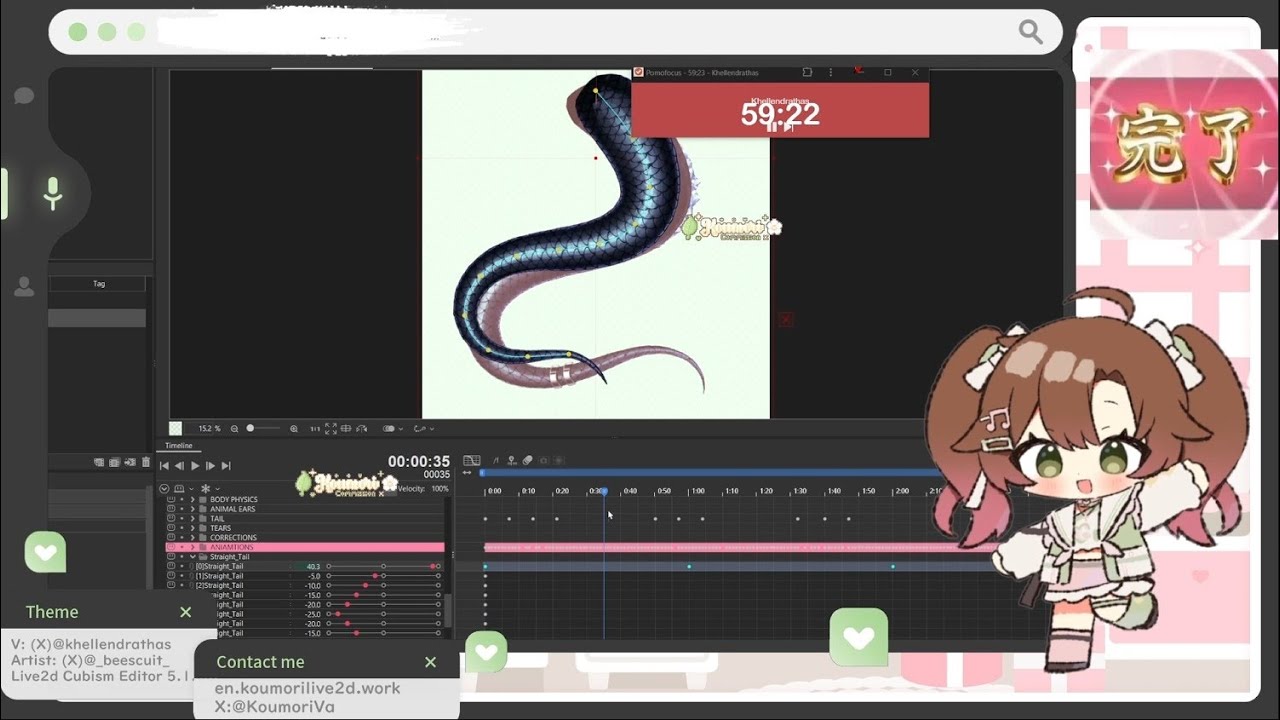Viewport: 1280px width, 720px height.
Task: Click the asterisk filter icon above the track list
Action: [x=206, y=489]
